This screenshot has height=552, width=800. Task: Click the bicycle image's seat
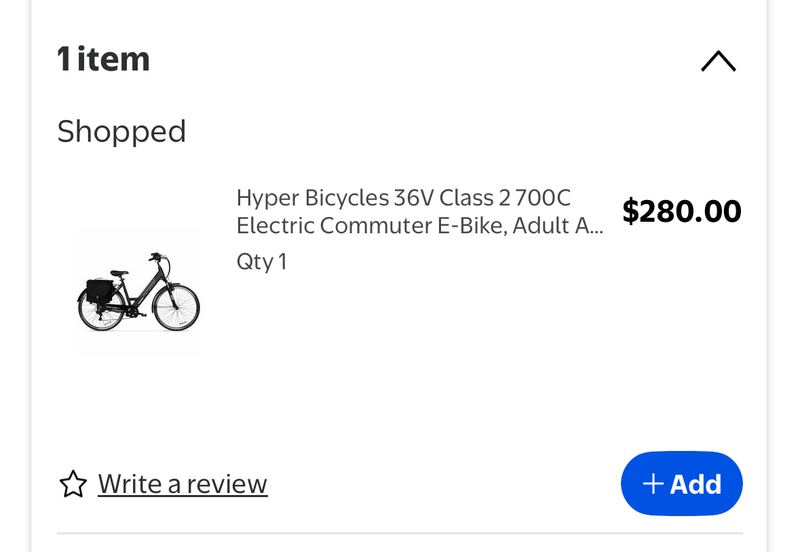(119, 273)
